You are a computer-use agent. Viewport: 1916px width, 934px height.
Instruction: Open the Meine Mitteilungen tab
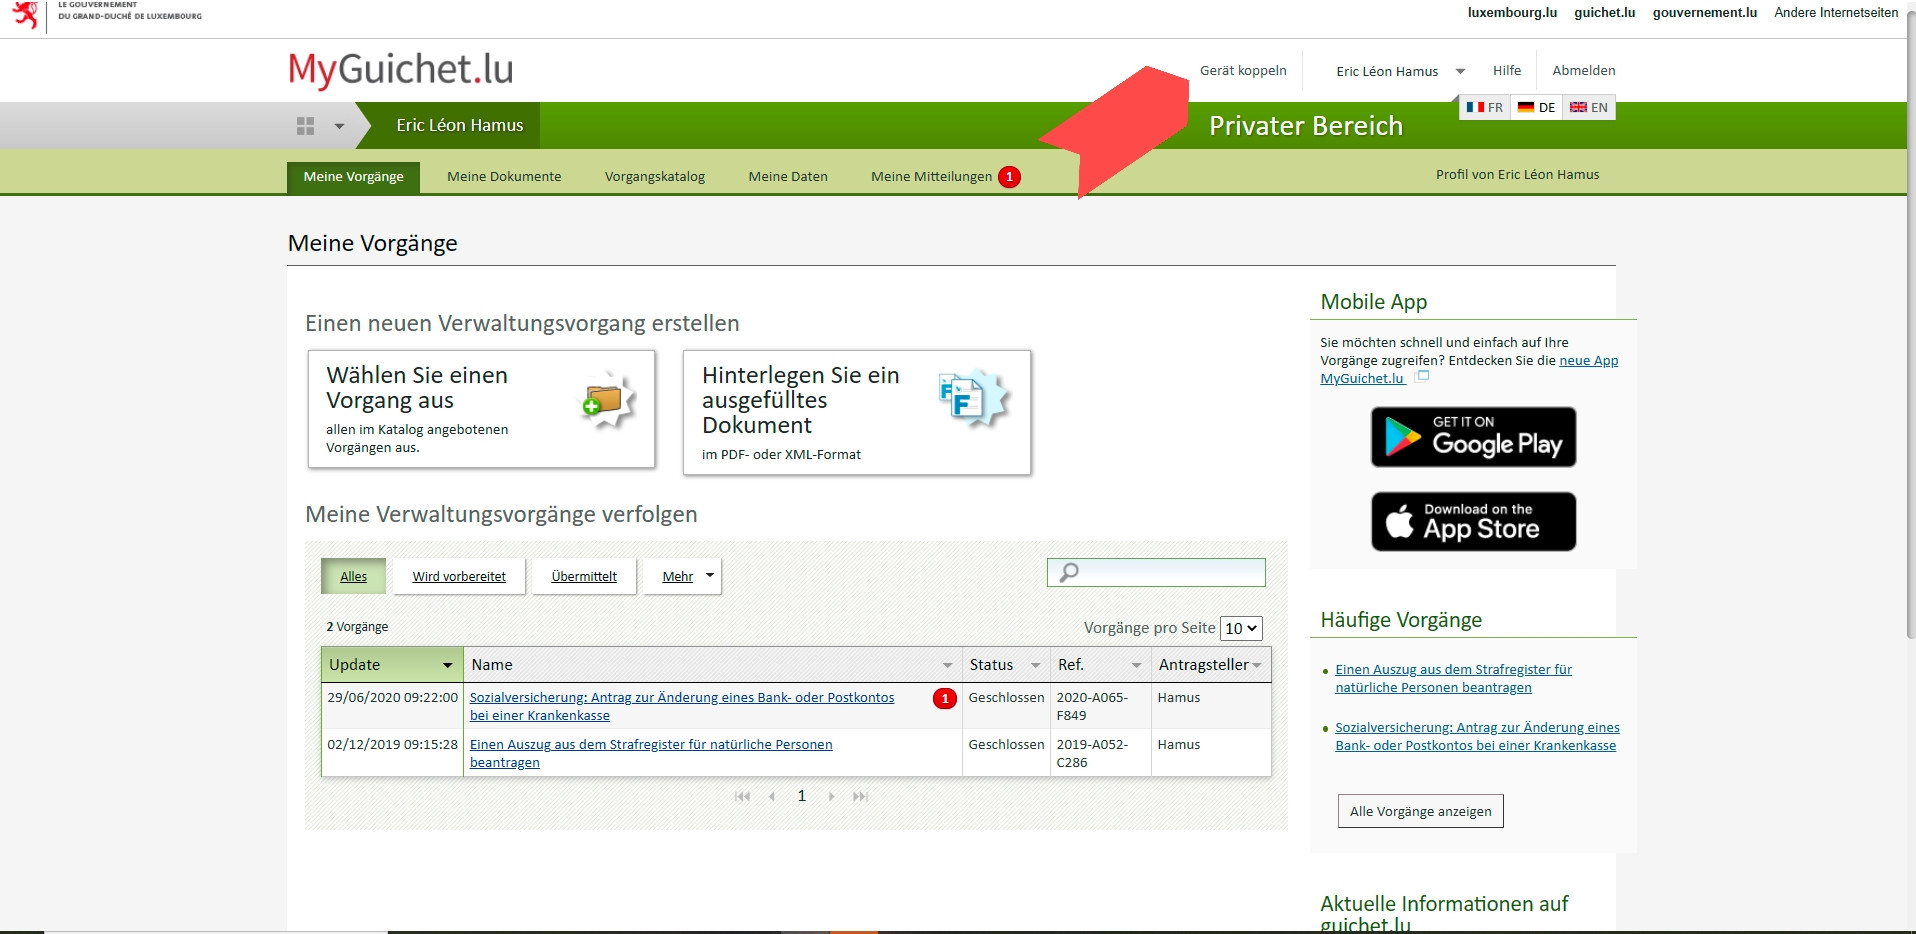pos(931,177)
